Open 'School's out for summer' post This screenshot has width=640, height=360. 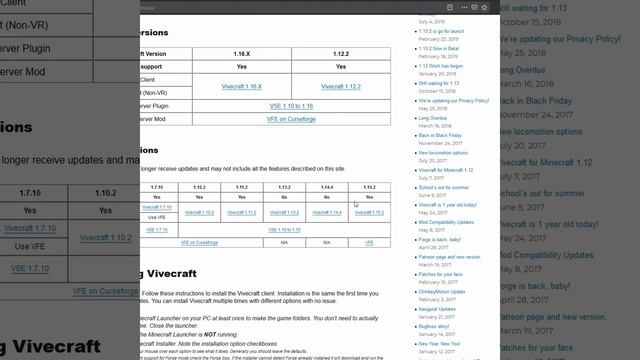click(444, 187)
